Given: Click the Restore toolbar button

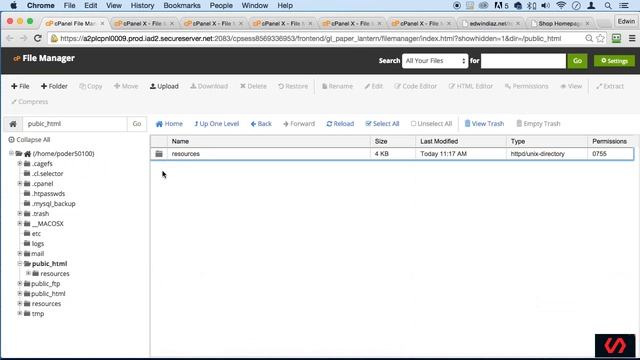Looking at the screenshot, I should (293, 86).
